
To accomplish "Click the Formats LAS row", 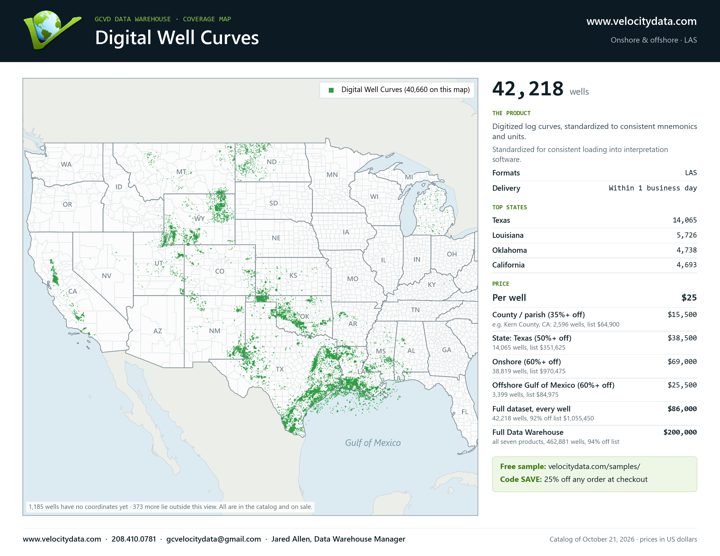I will pos(594,173).
